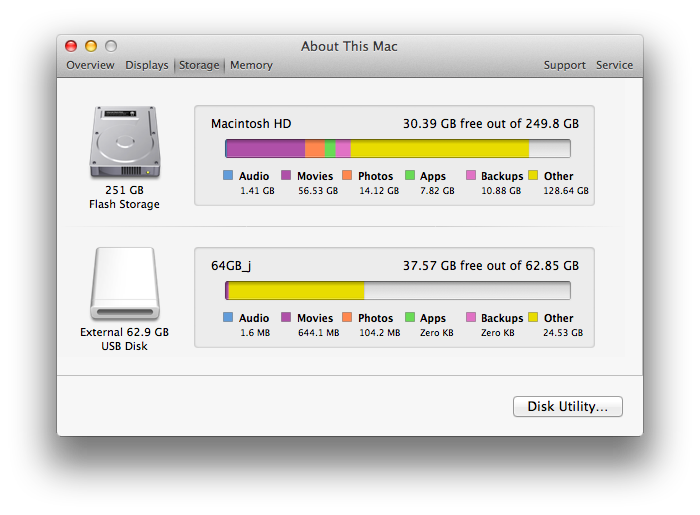The image size is (700, 515).
Task: Click the 7.82 GB Apps value
Action: tap(437, 191)
